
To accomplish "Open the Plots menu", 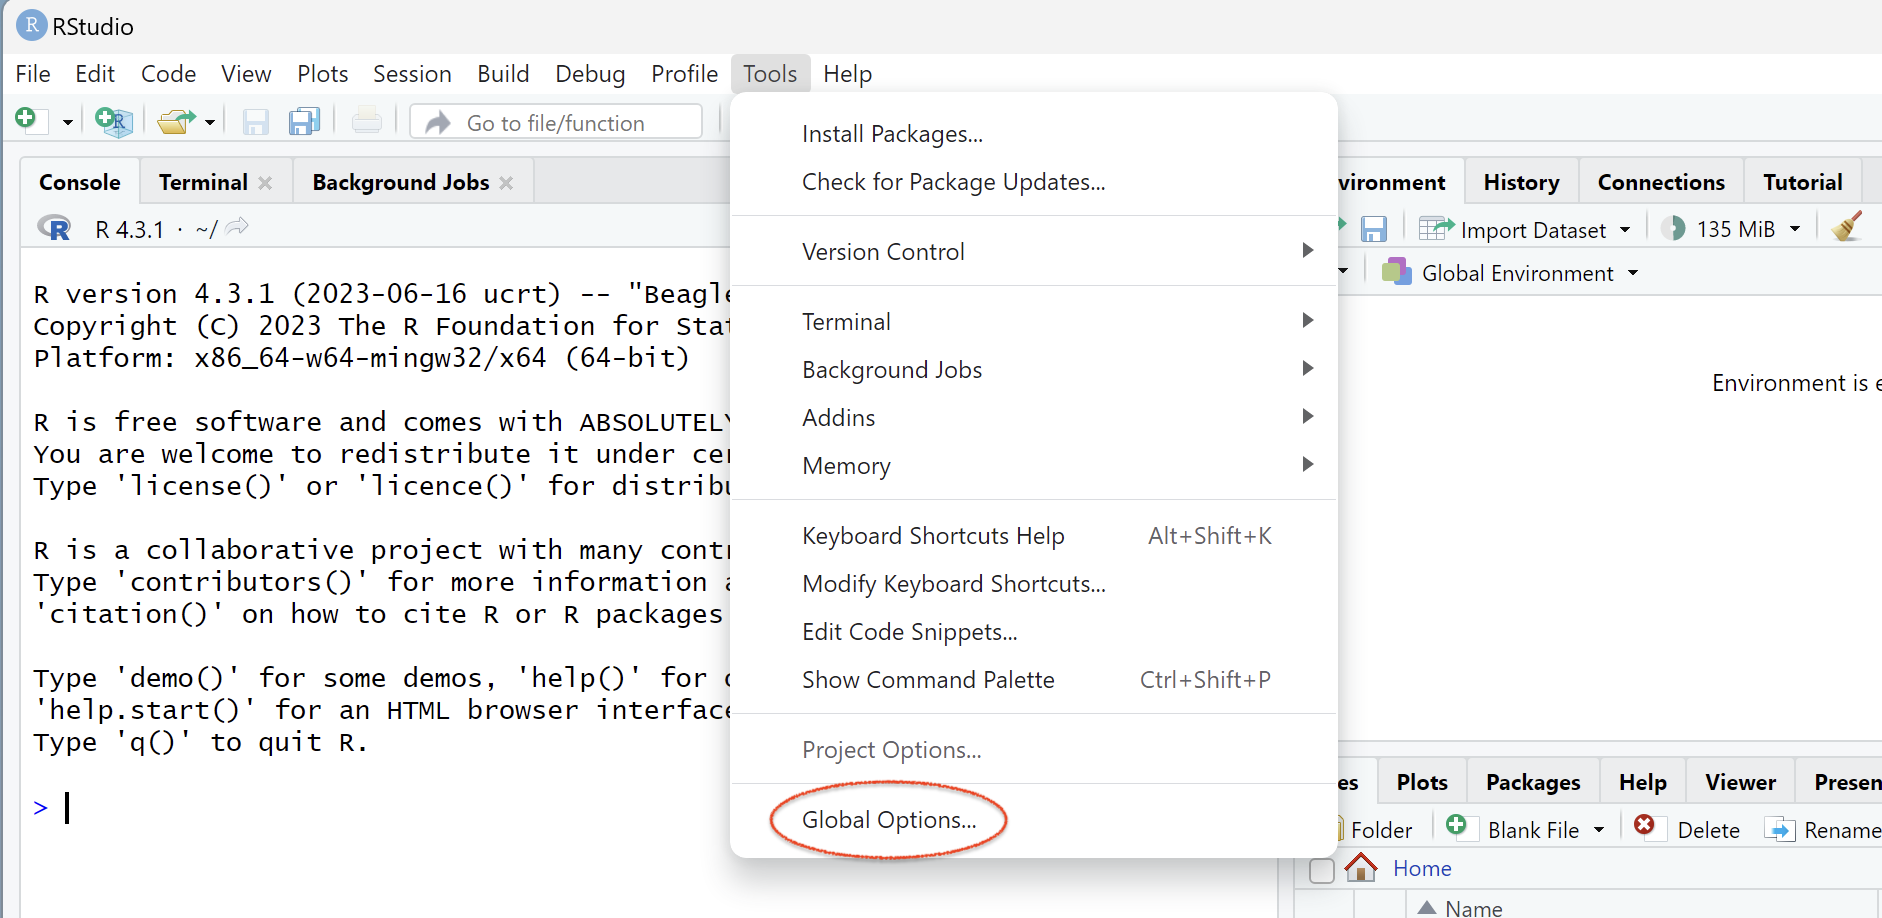I will pyautogui.click(x=322, y=74).
